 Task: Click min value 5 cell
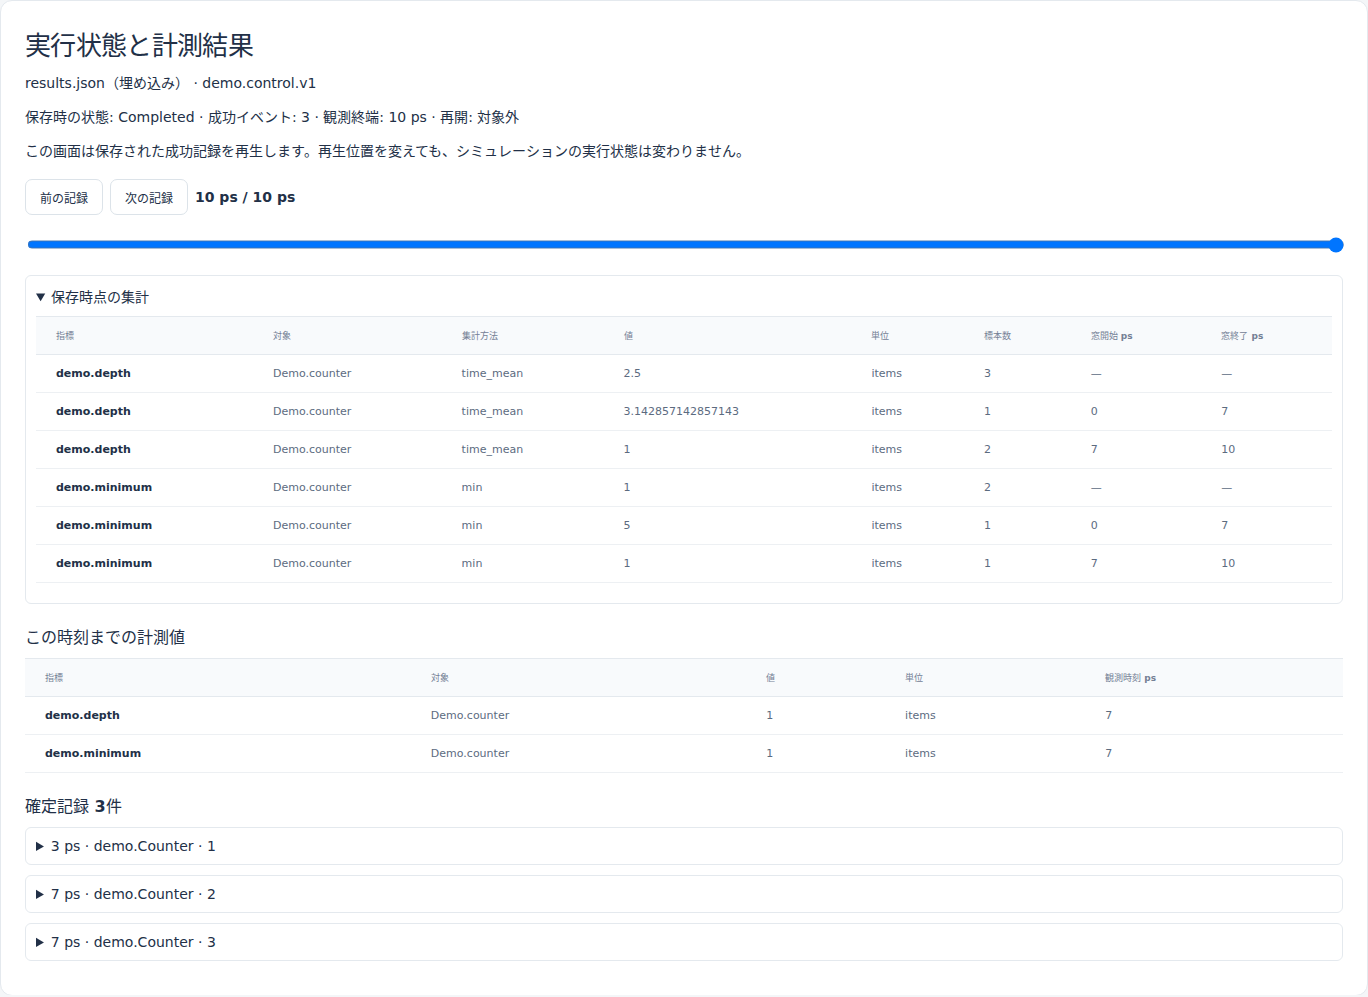627,525
